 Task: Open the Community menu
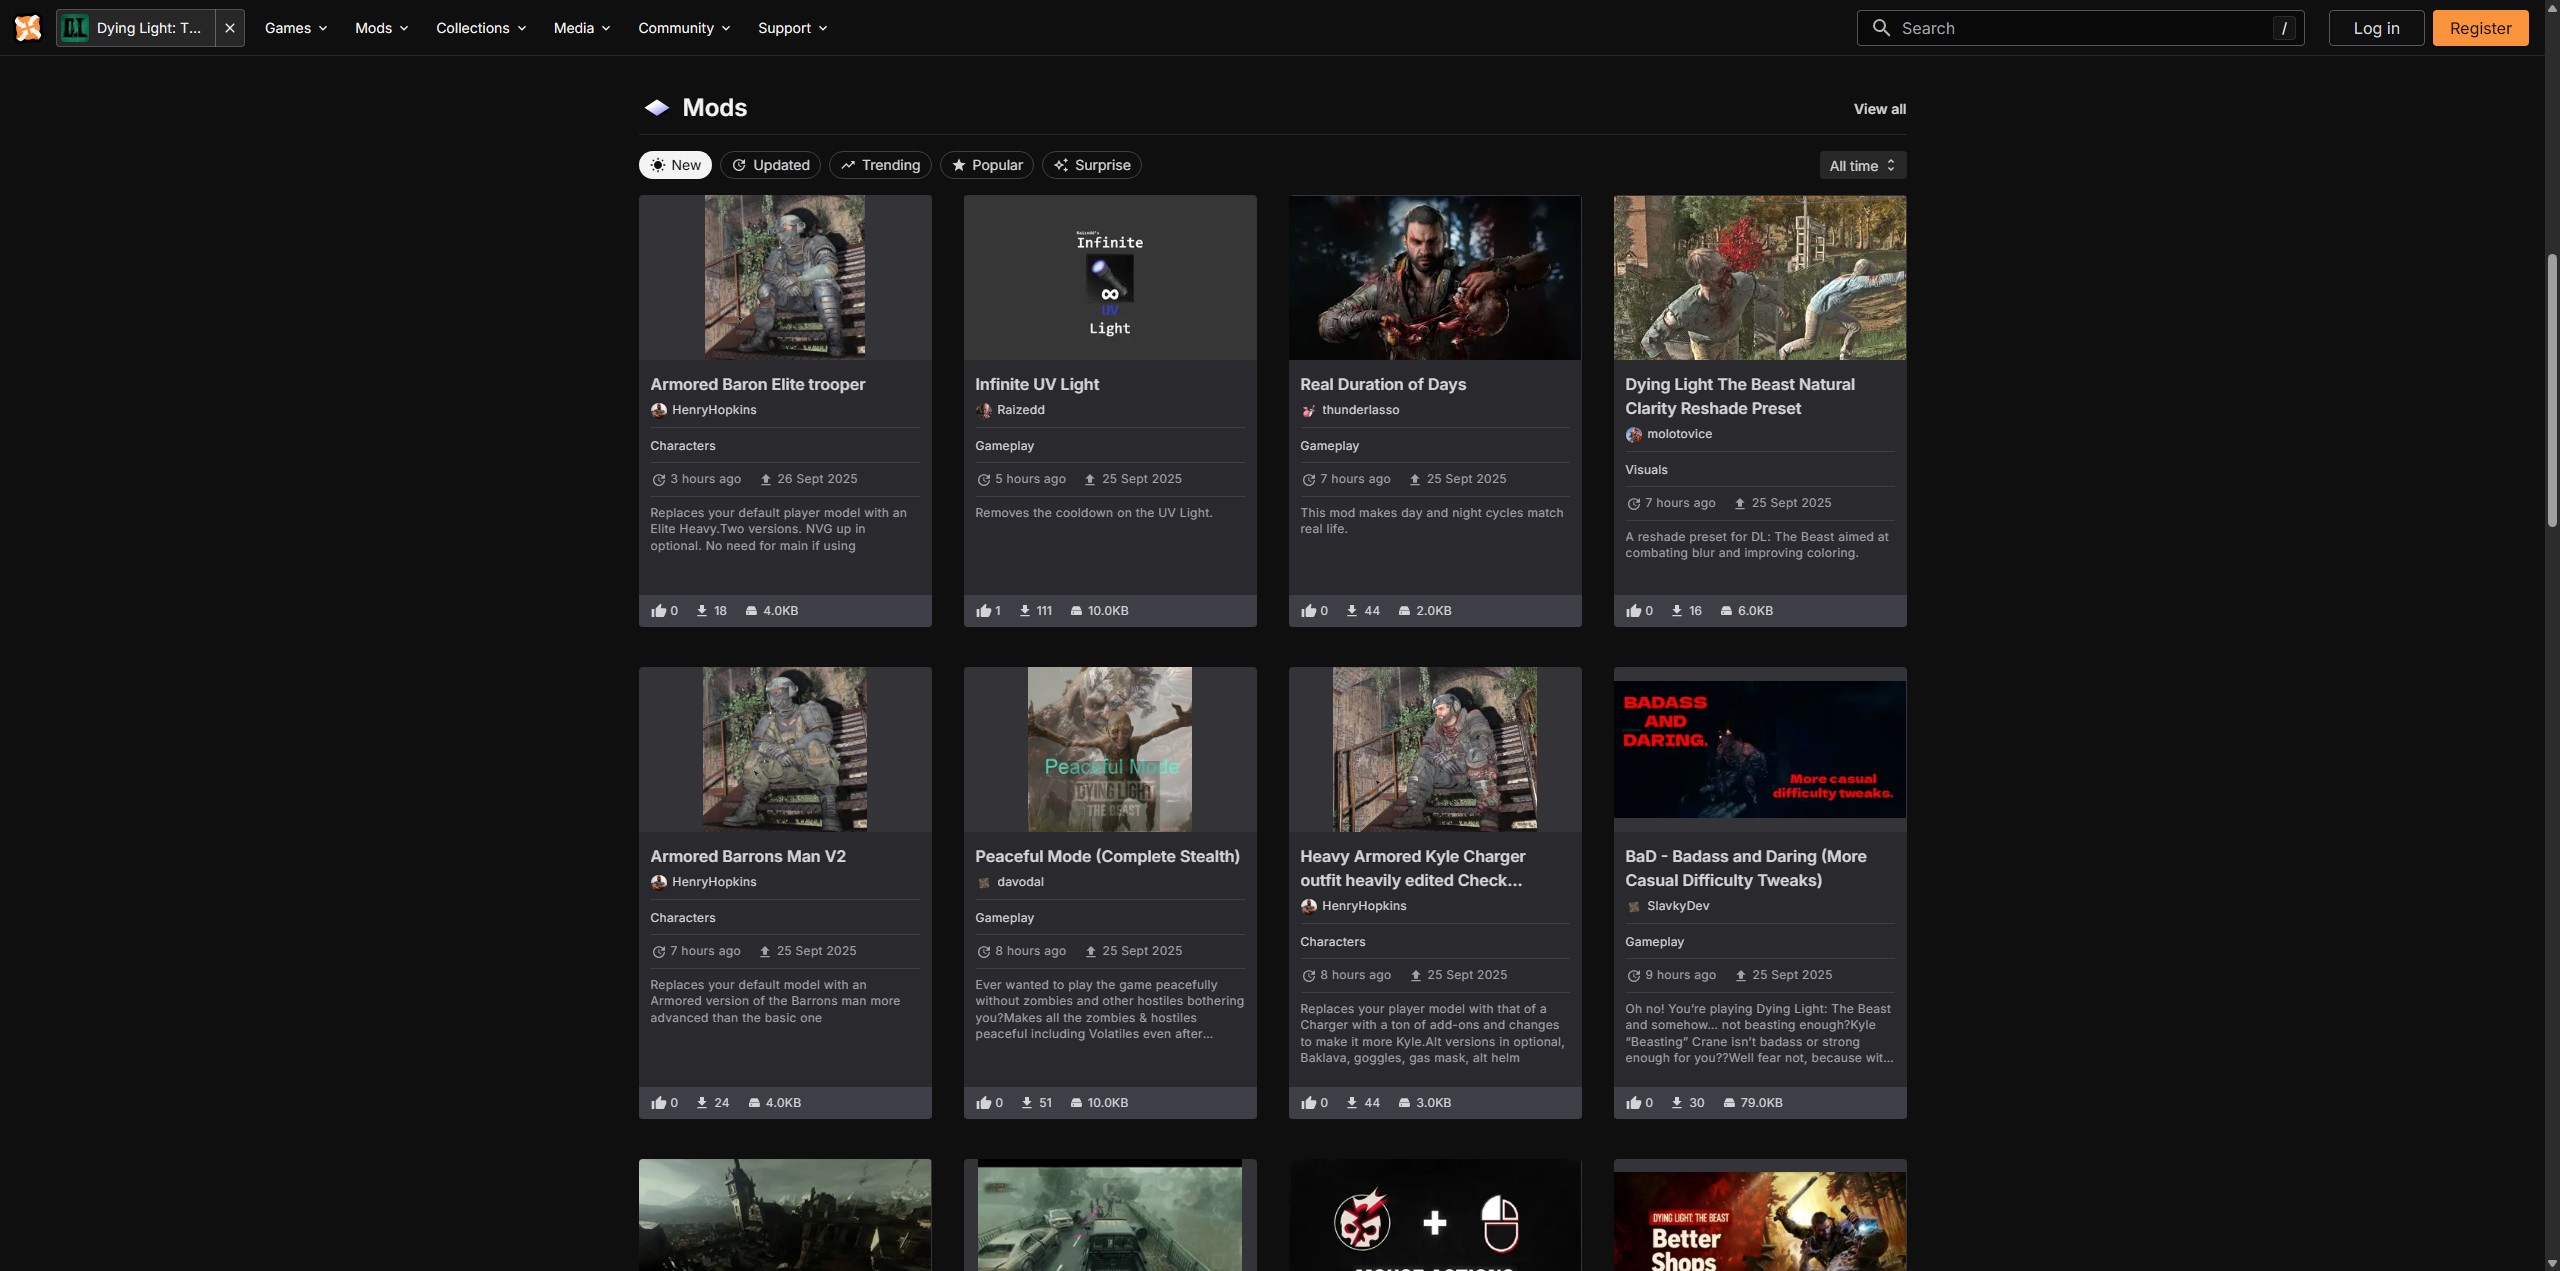[x=684, y=28]
